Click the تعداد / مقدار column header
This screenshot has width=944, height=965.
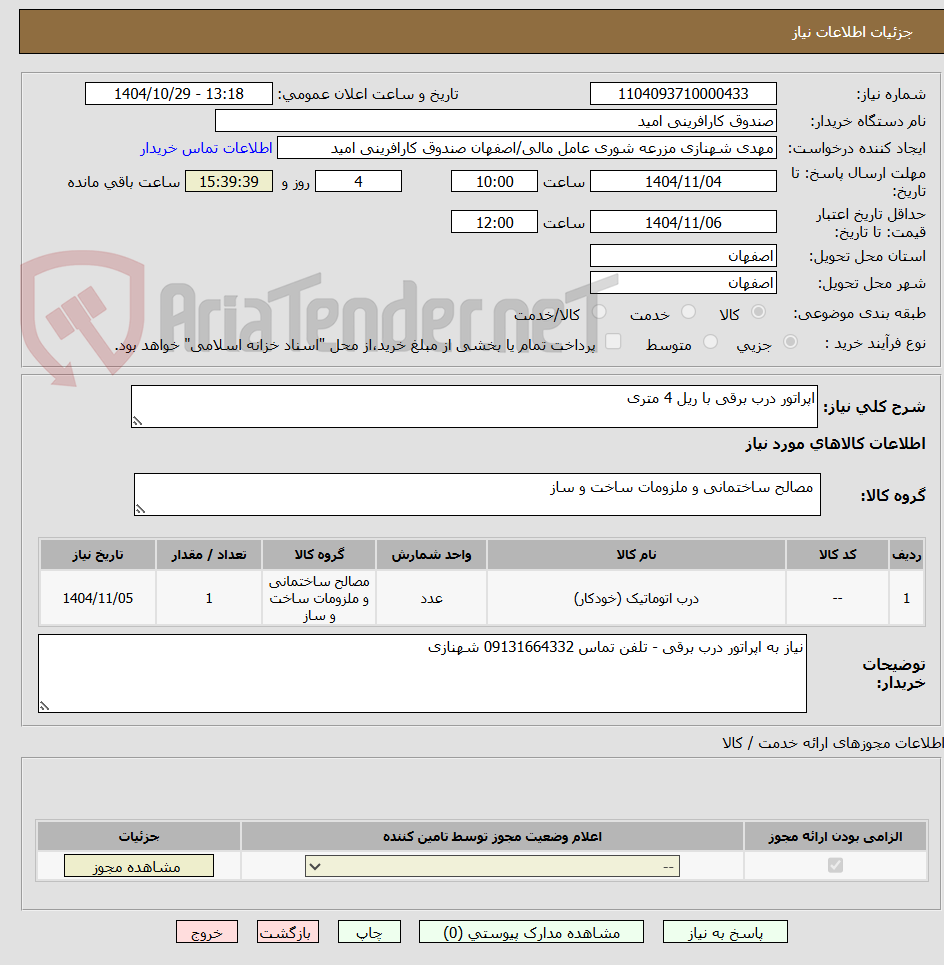[209, 555]
